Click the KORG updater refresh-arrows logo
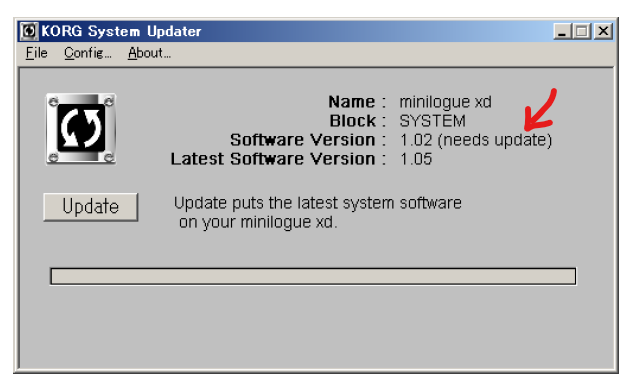The width and height of the screenshot is (629, 384). (x=81, y=128)
